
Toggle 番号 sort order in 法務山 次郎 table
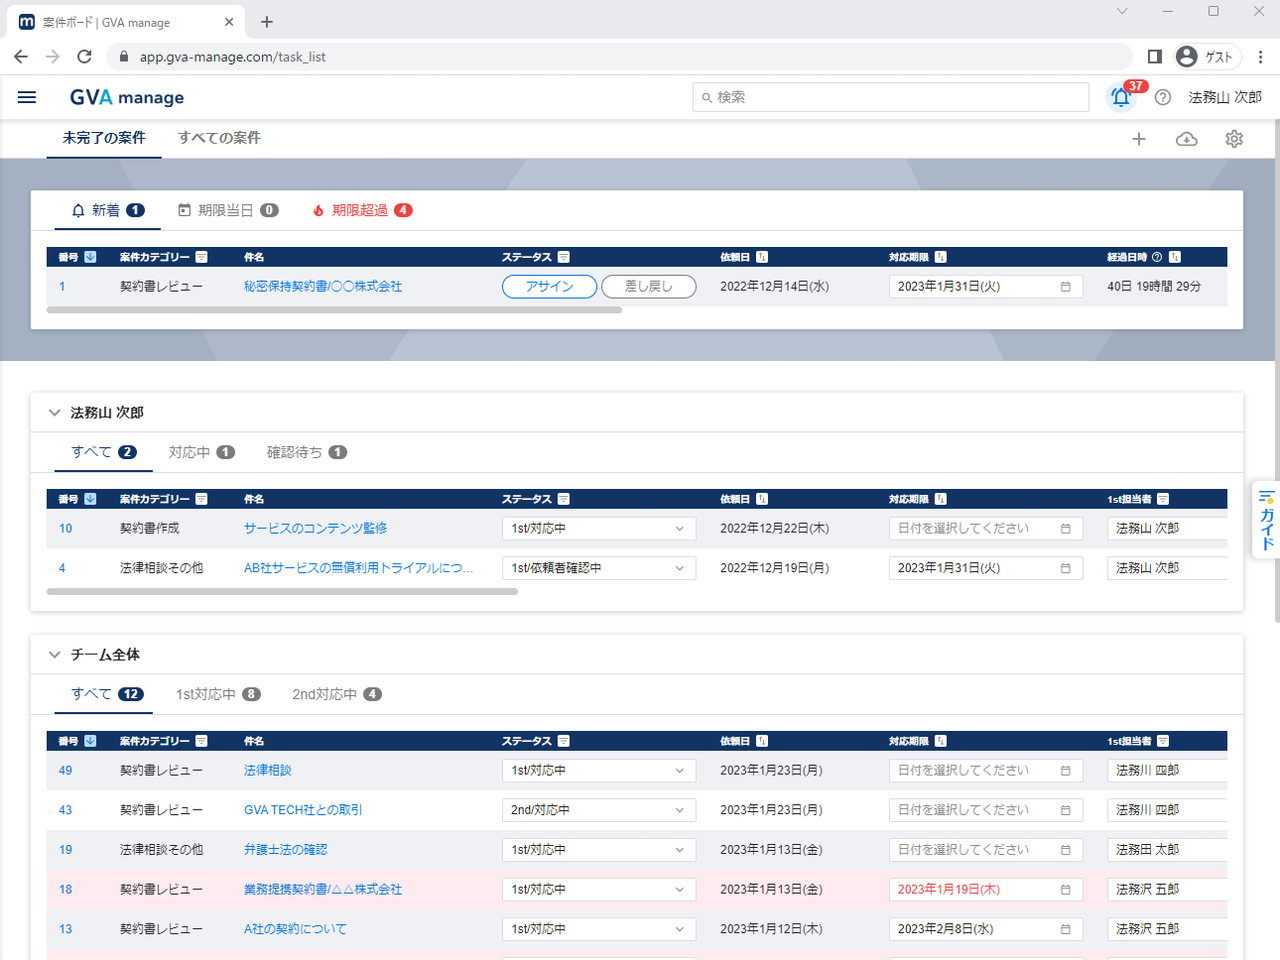point(91,499)
